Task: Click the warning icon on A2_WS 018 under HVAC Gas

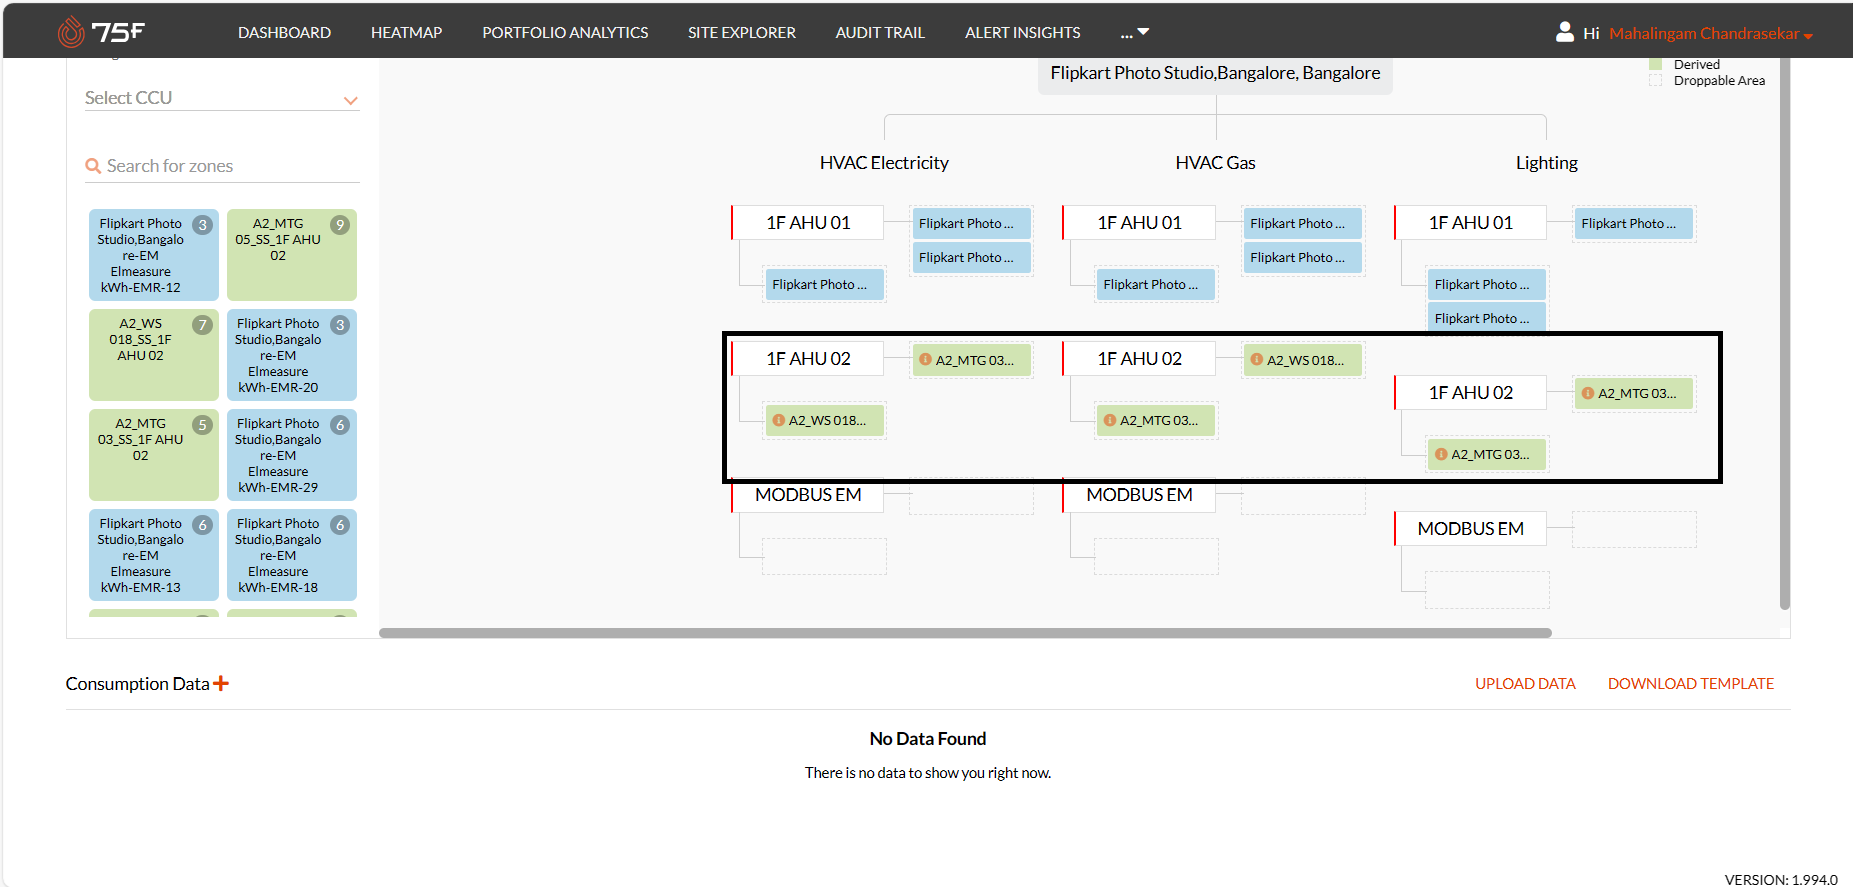Action: [1256, 360]
